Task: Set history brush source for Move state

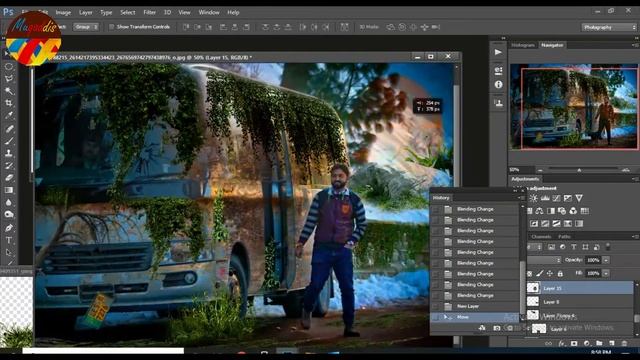Action: (436, 317)
